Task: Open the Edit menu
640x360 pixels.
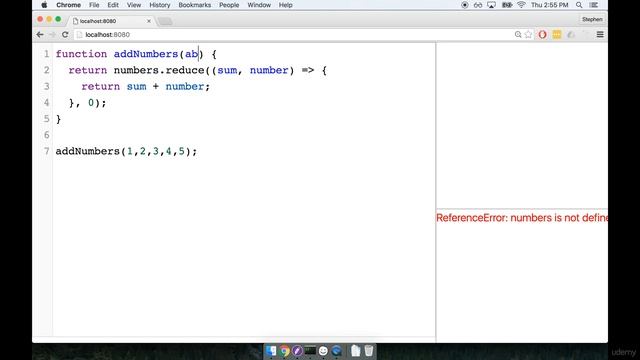Action: pos(113,5)
